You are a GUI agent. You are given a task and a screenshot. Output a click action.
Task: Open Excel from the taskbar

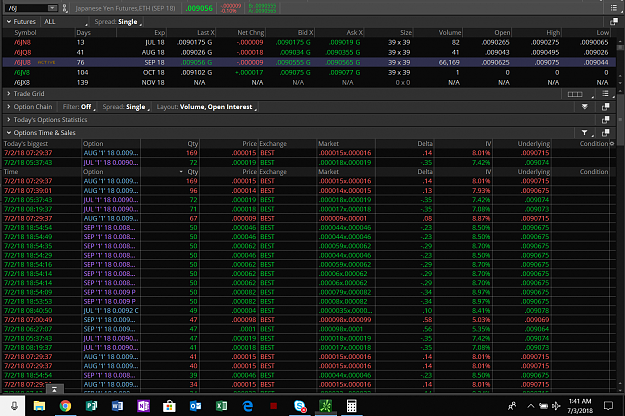click(222, 406)
